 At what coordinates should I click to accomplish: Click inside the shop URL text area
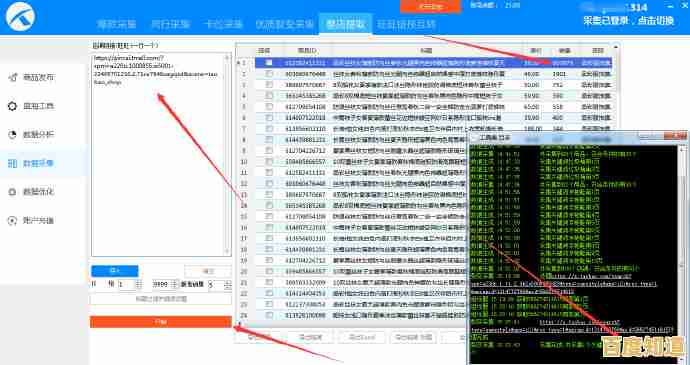(158, 154)
